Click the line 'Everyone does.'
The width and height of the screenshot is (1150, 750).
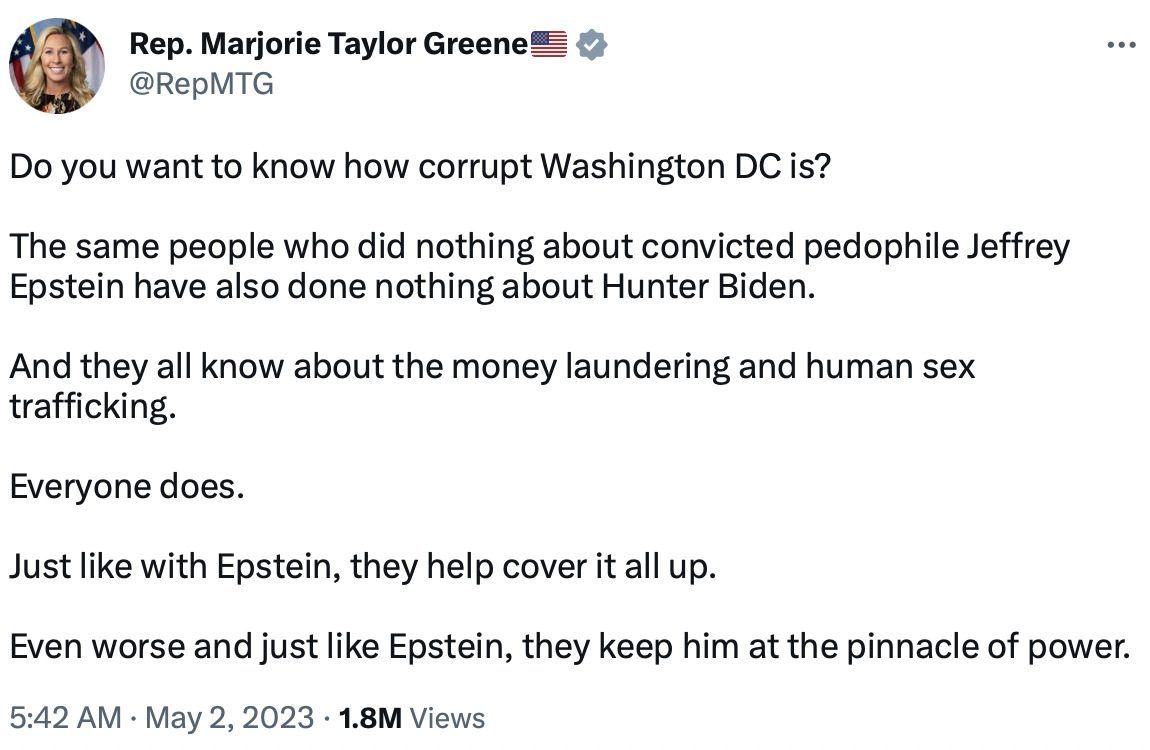[126, 487]
